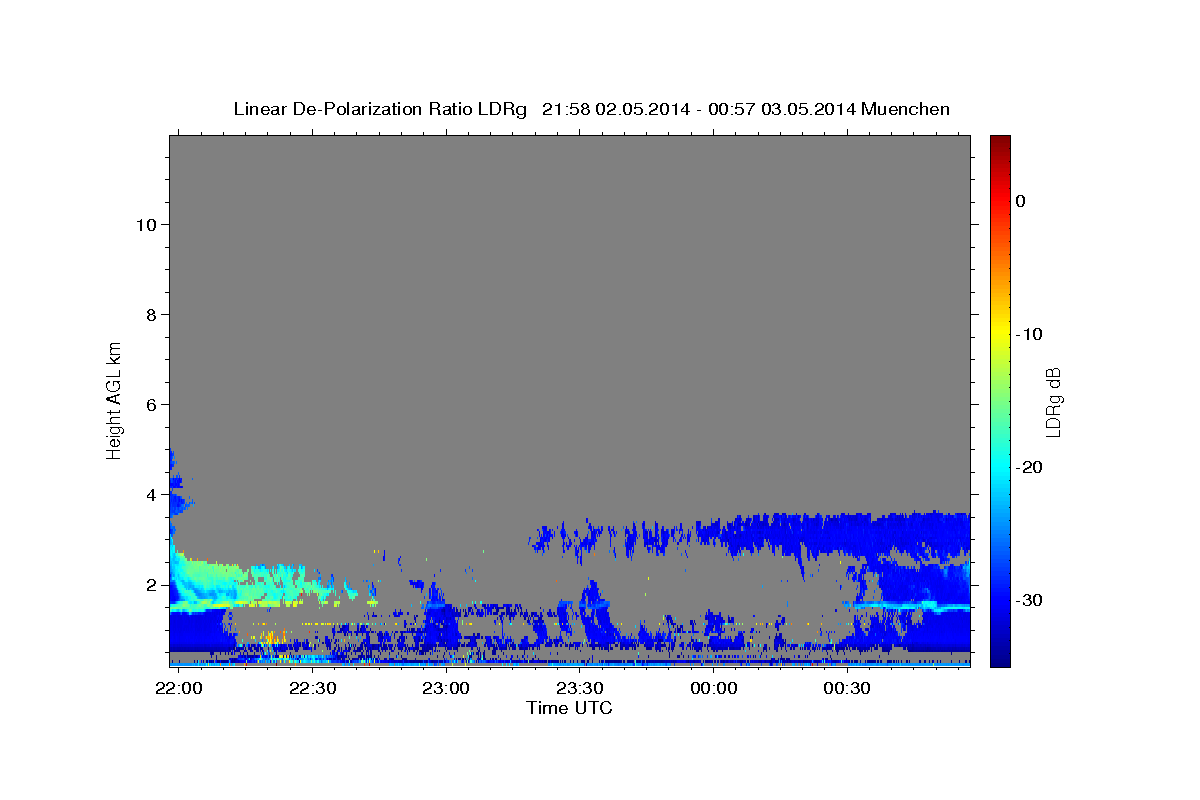Click the height tick label 8
Viewport: 1200px width, 800px height.
point(150,314)
